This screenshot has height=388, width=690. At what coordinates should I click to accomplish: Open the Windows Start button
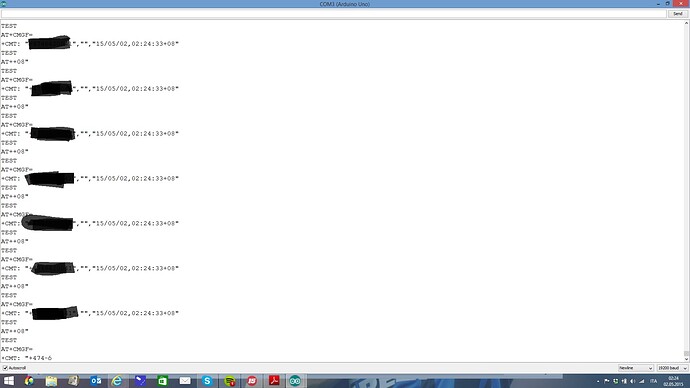(8, 381)
